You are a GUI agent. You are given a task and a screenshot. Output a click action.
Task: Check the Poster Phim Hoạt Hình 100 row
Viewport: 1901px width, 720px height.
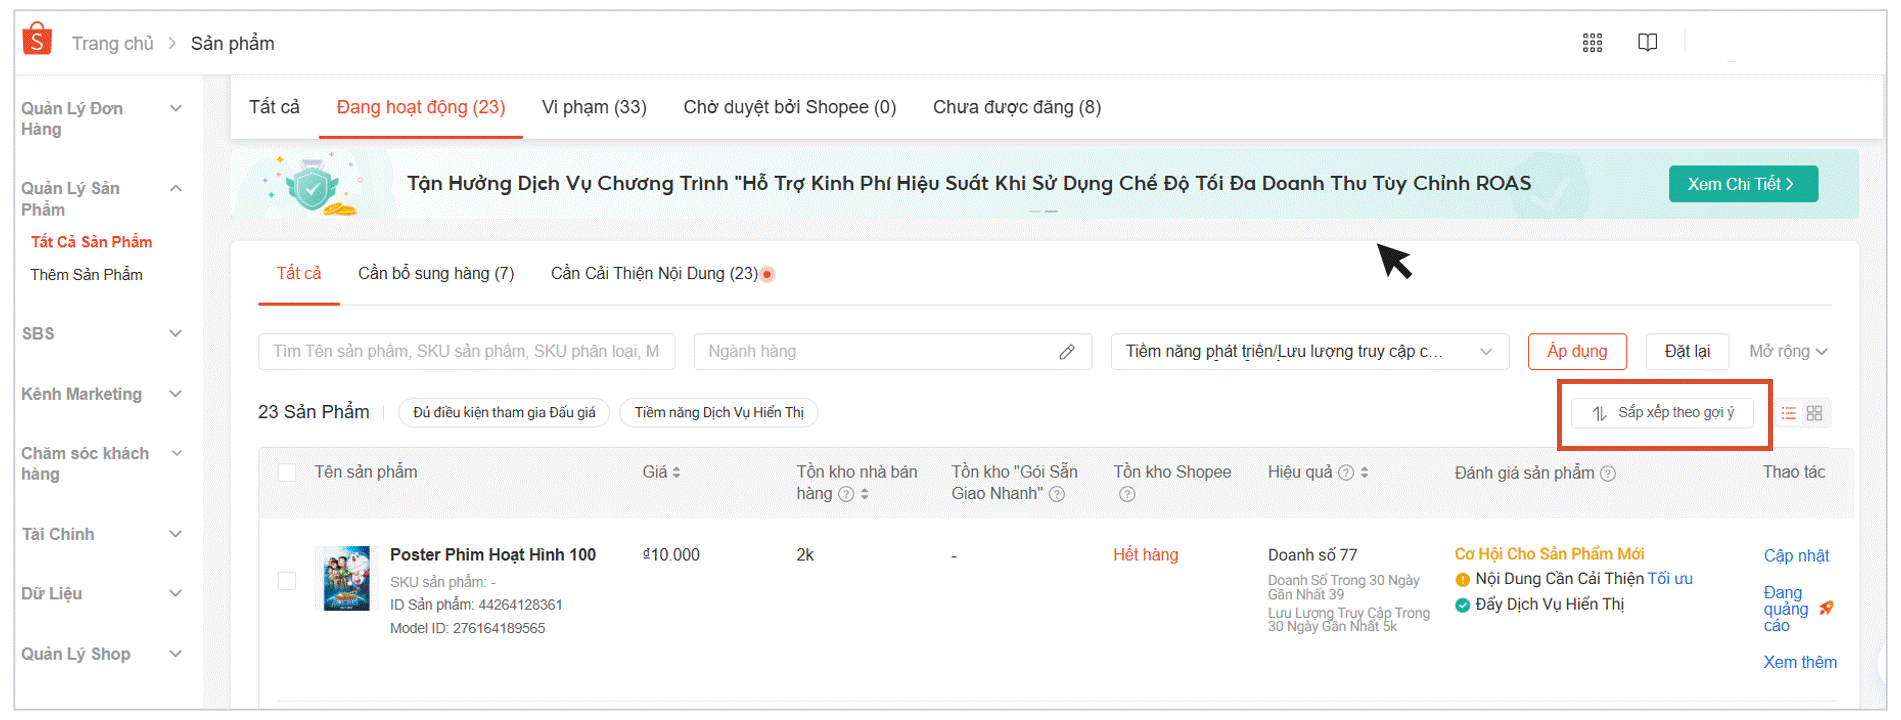point(287,581)
